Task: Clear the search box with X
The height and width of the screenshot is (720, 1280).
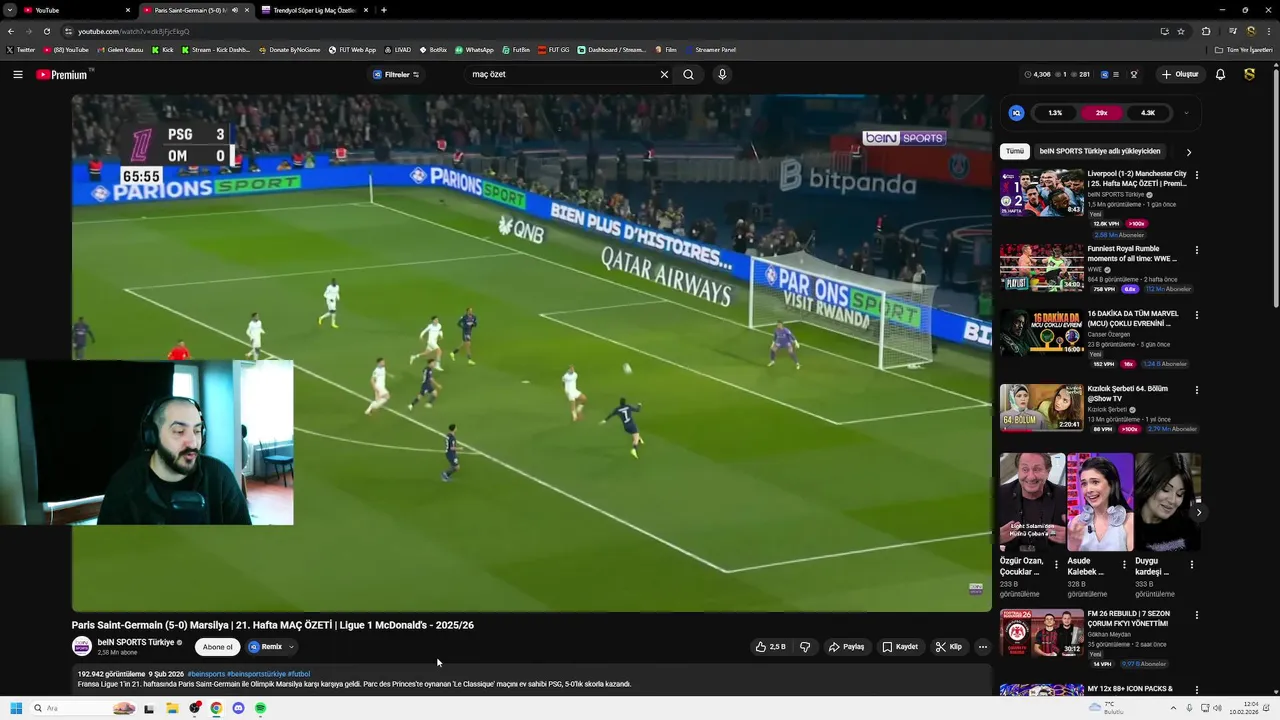Action: point(664,74)
